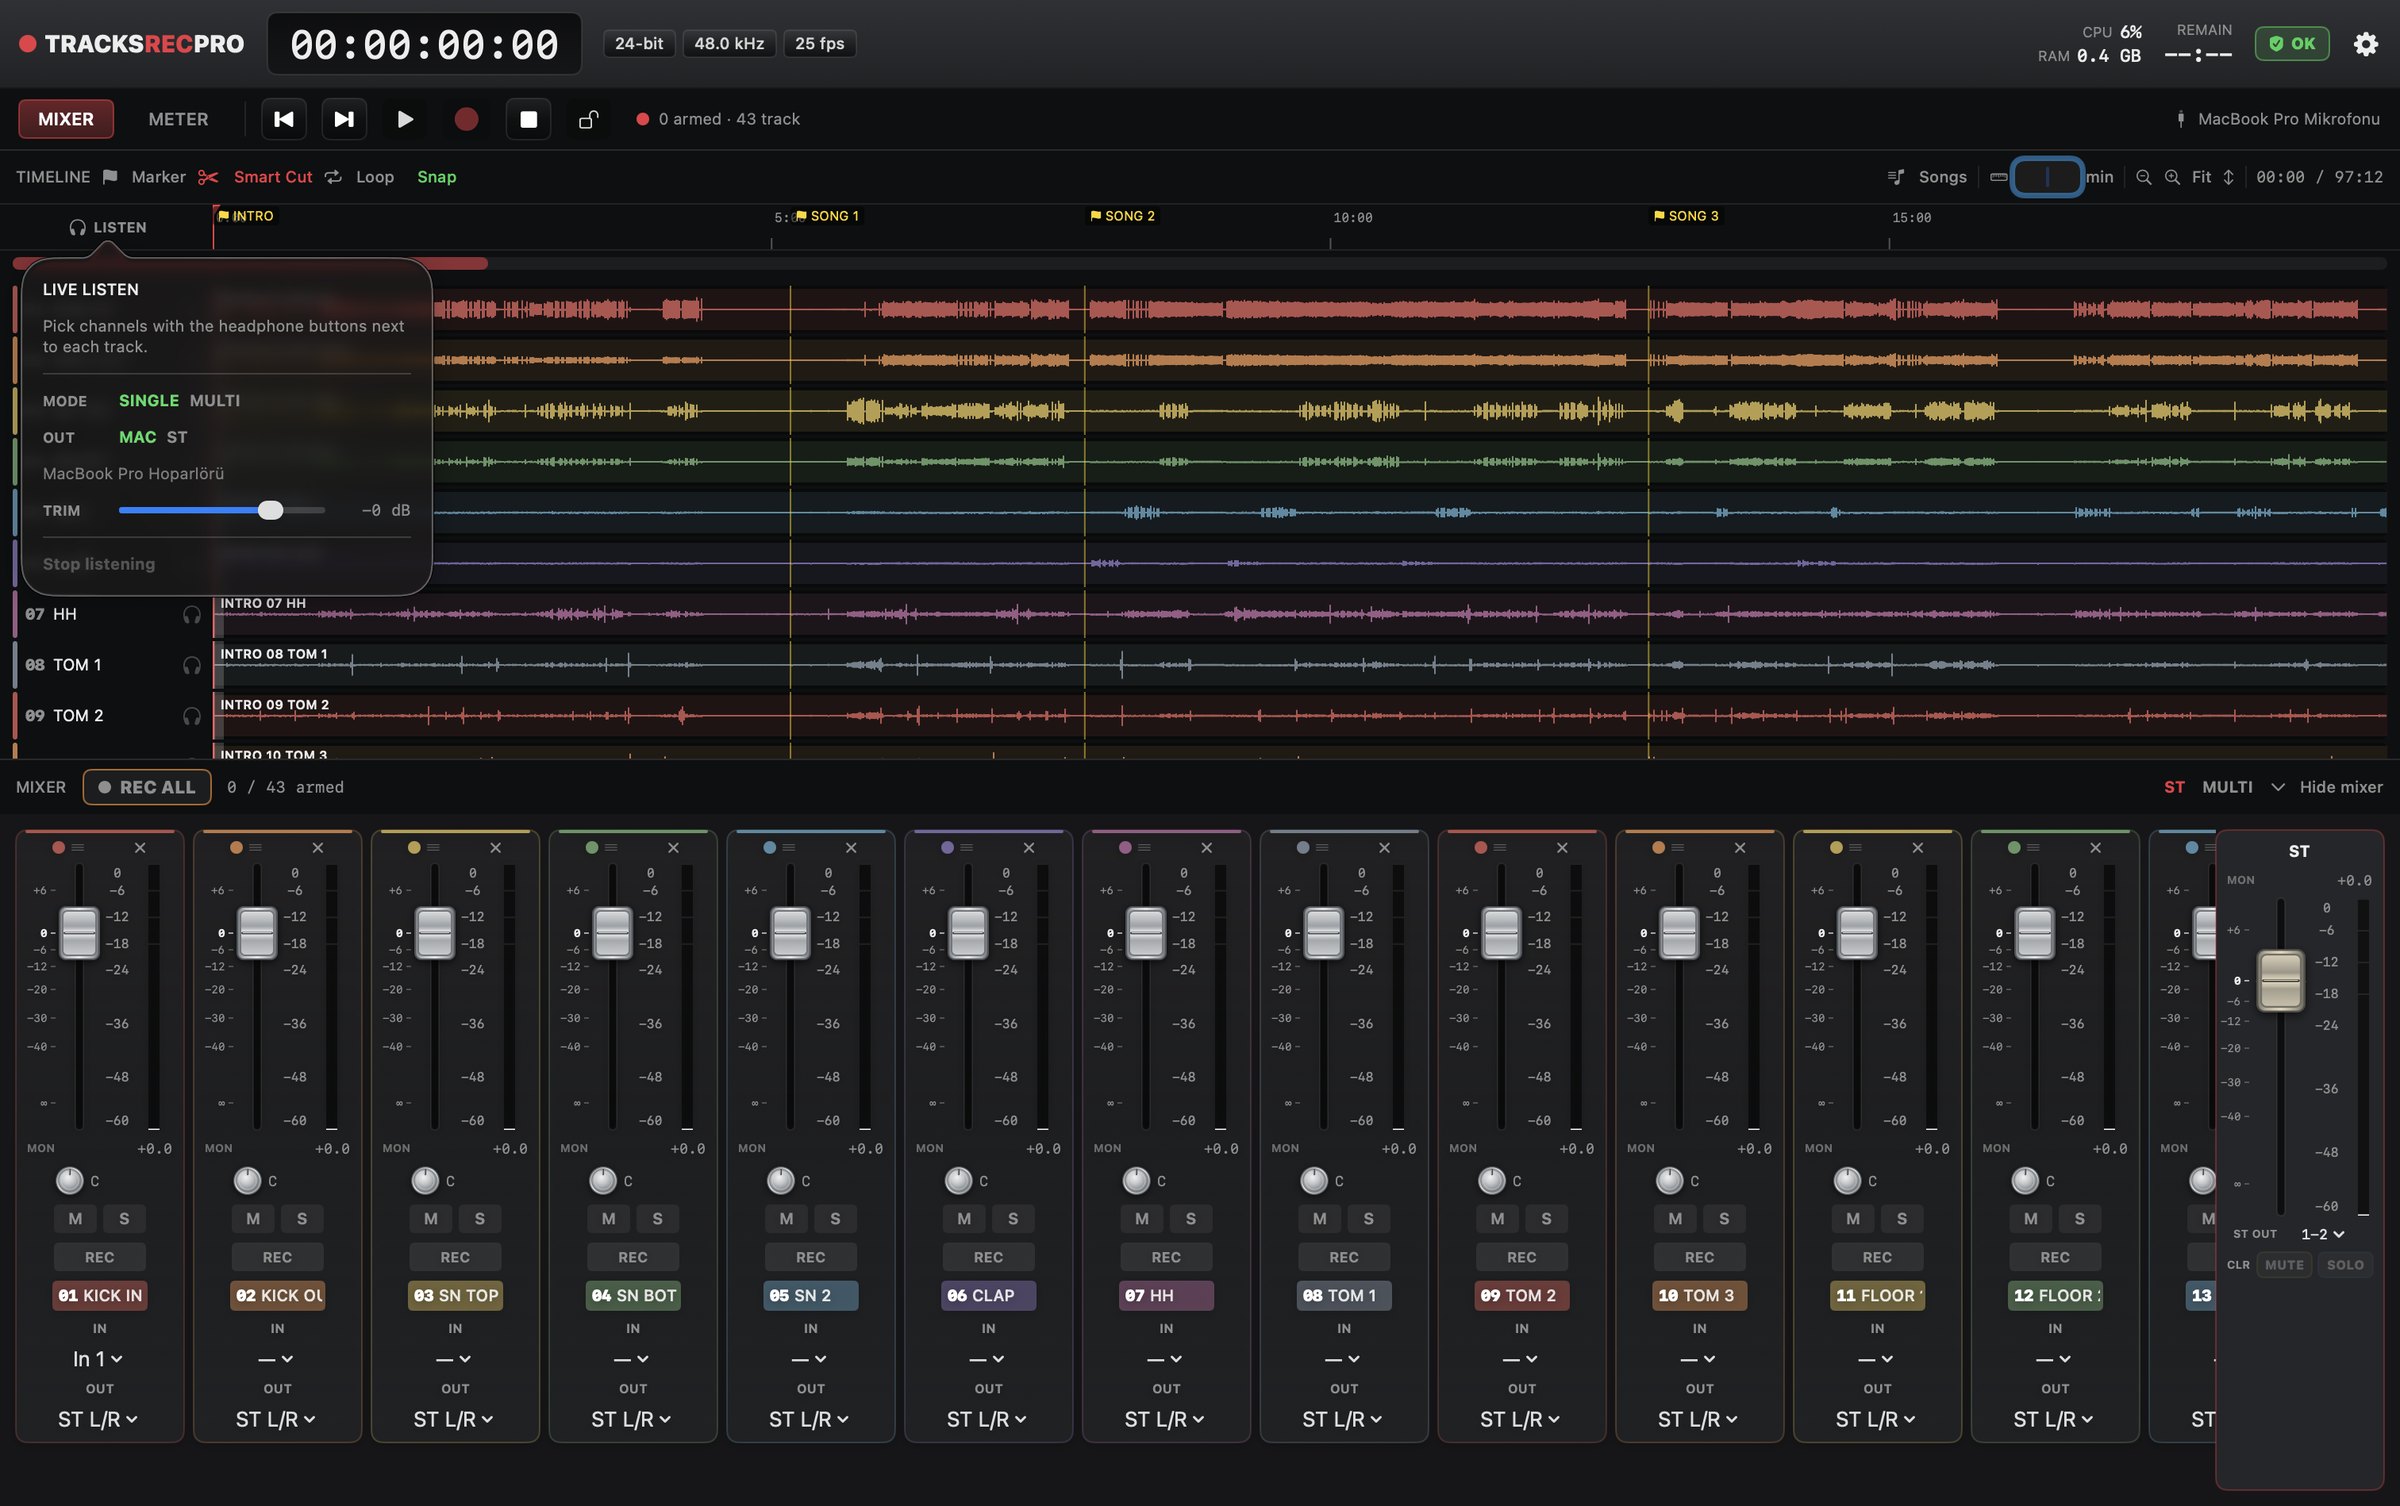Click the TRIM slider in Live Listen
Image resolution: width=2400 pixels, height=1506 pixels.
(x=222, y=511)
